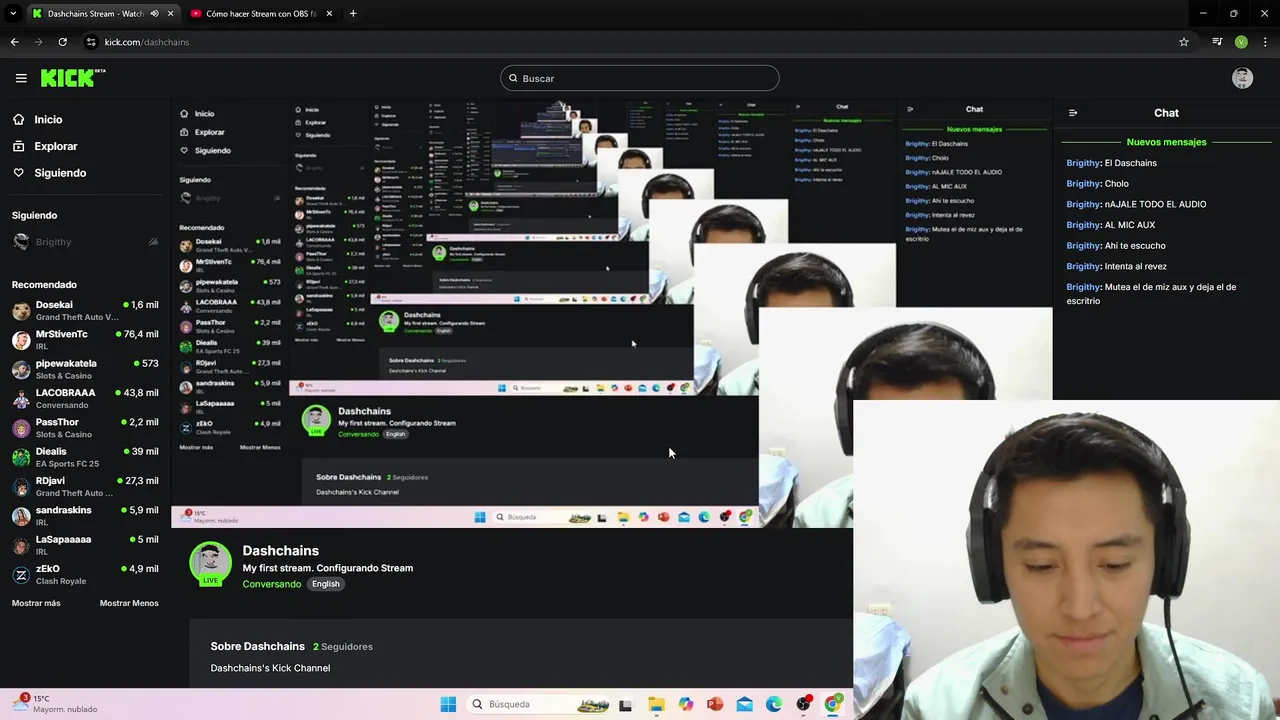This screenshot has width=1280, height=720.
Task: Open Mail app from taskbar
Action: pos(744,704)
